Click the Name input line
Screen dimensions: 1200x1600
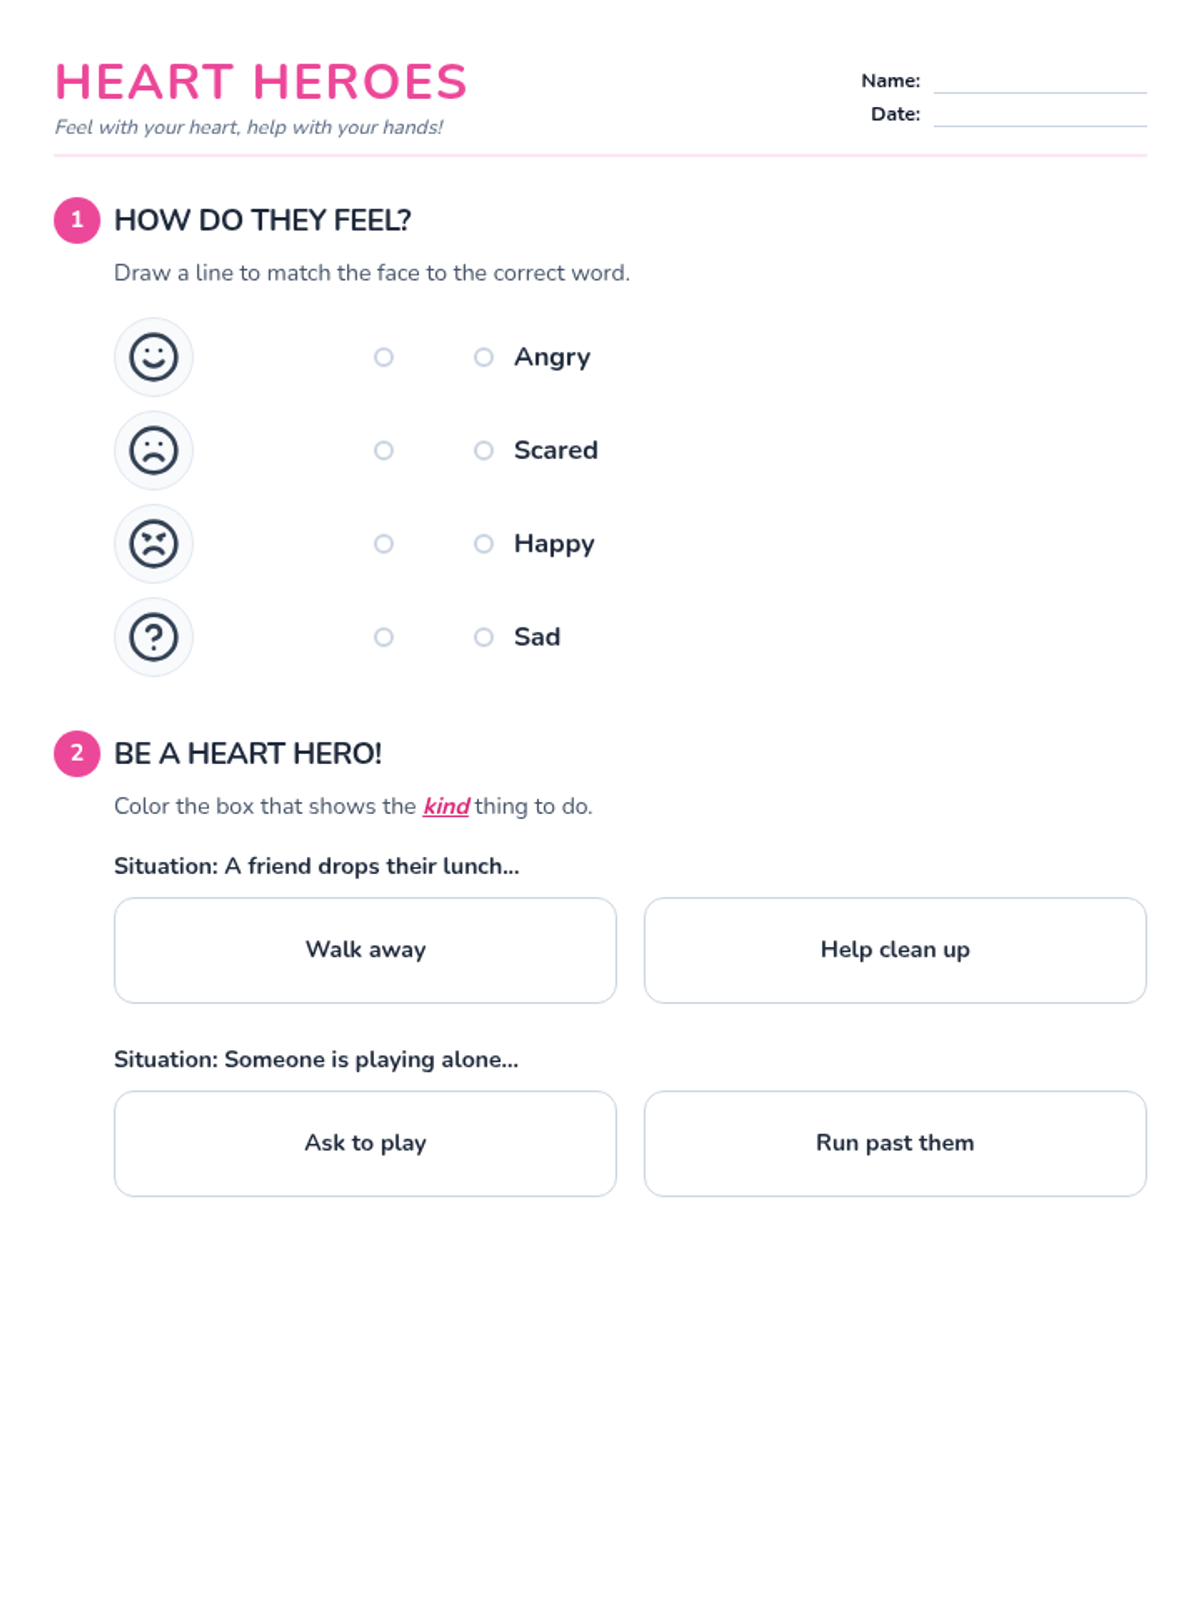tap(1040, 82)
